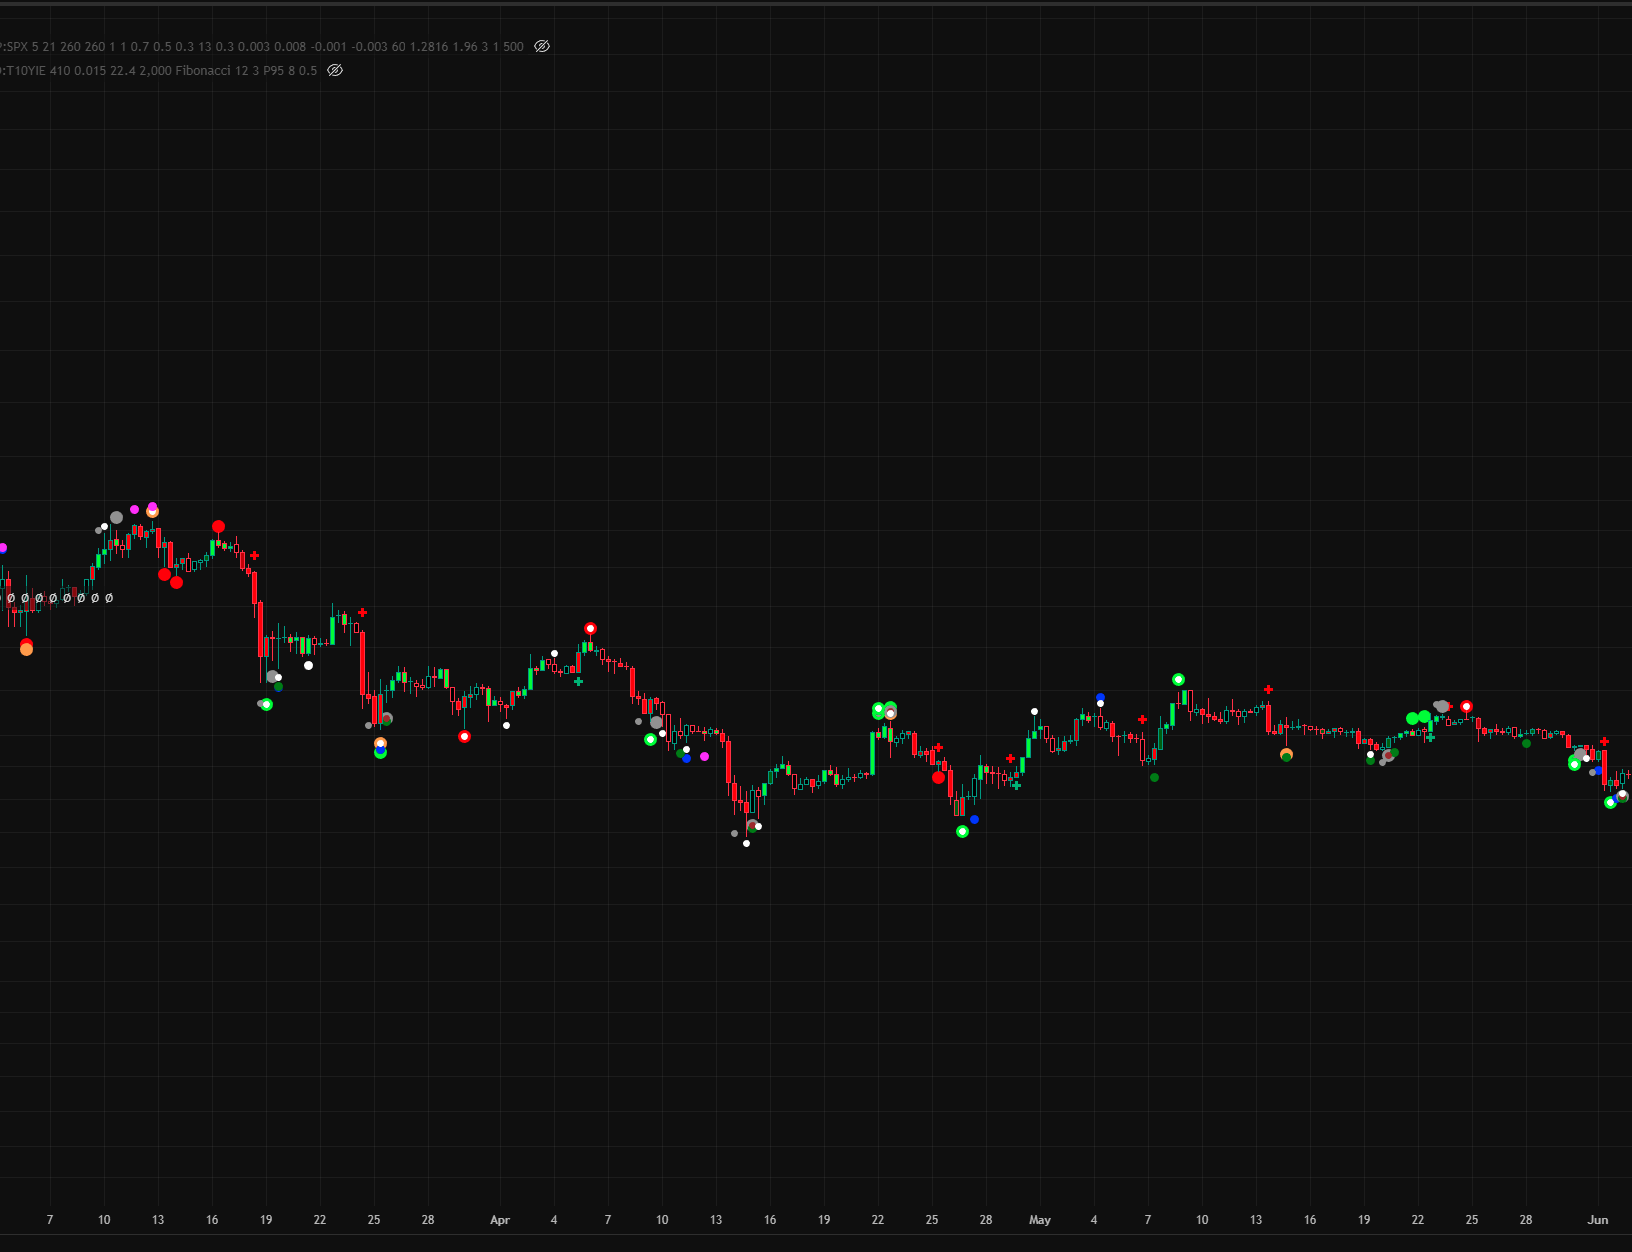Click the Apr label on the time axis
The height and width of the screenshot is (1252, 1632).
click(x=500, y=1220)
